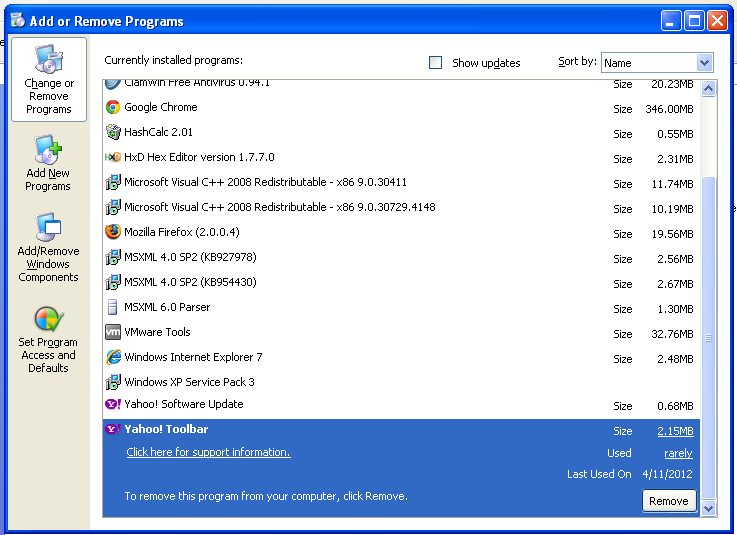
Task: Select the MSXML 6.0 Parser icon
Action: point(113,307)
